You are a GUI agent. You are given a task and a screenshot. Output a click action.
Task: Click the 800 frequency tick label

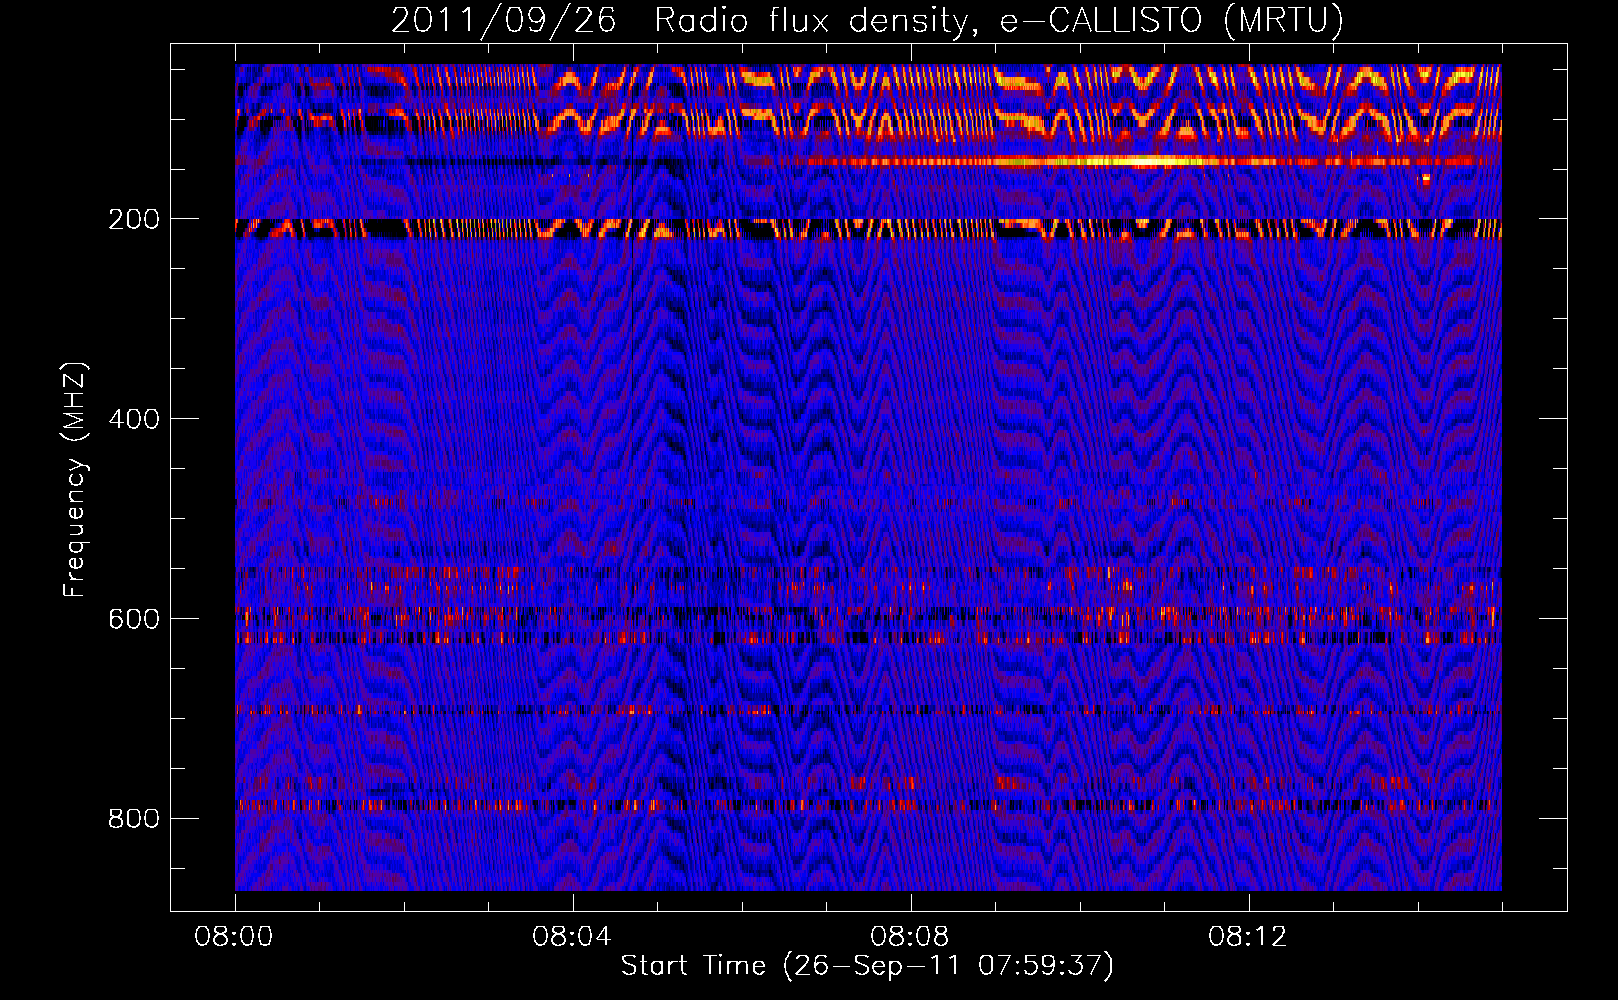(x=134, y=819)
